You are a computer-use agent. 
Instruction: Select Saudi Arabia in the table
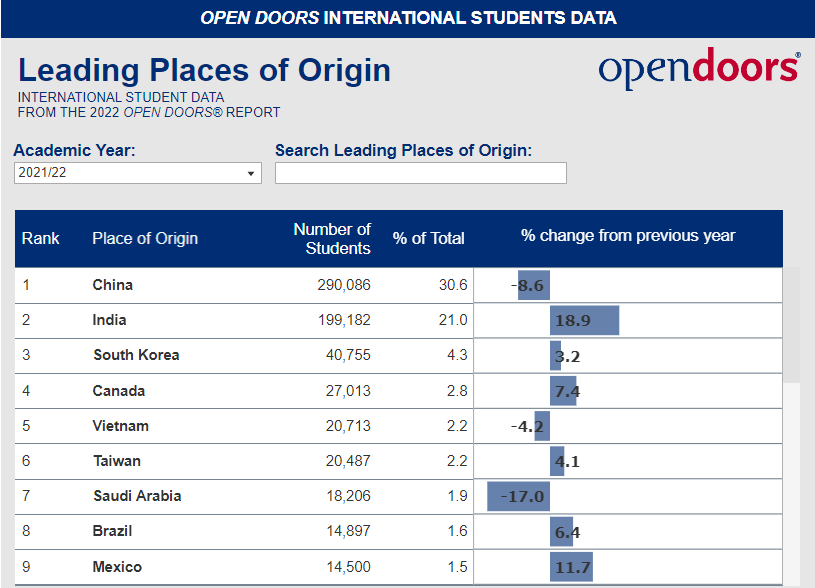click(137, 496)
